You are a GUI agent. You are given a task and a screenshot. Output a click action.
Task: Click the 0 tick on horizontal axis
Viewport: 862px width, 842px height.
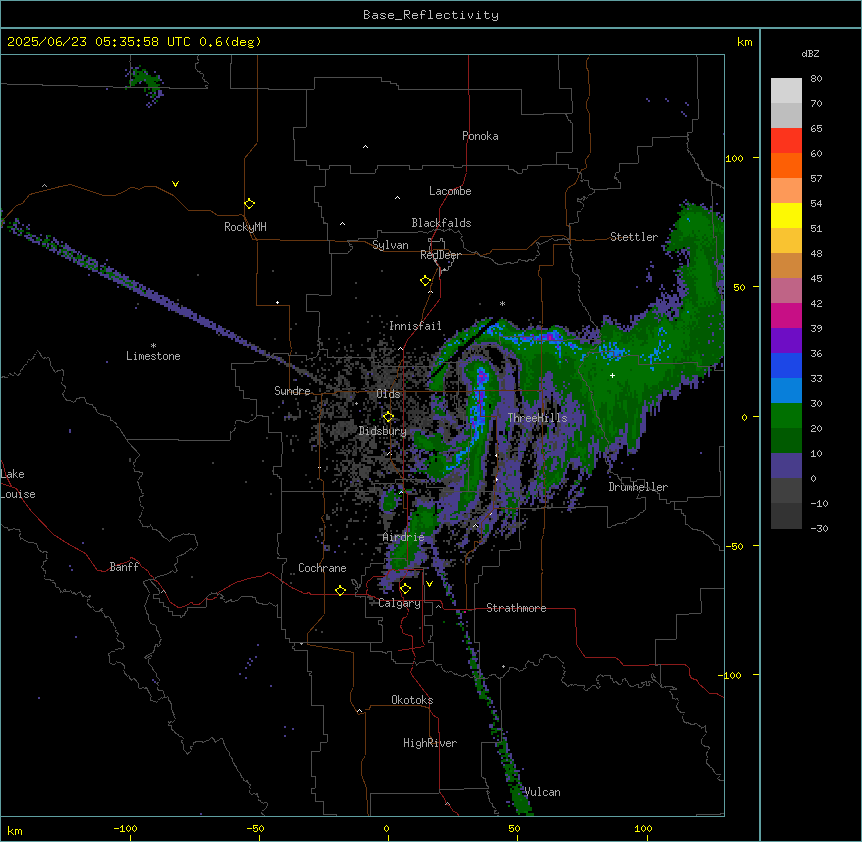386,828
